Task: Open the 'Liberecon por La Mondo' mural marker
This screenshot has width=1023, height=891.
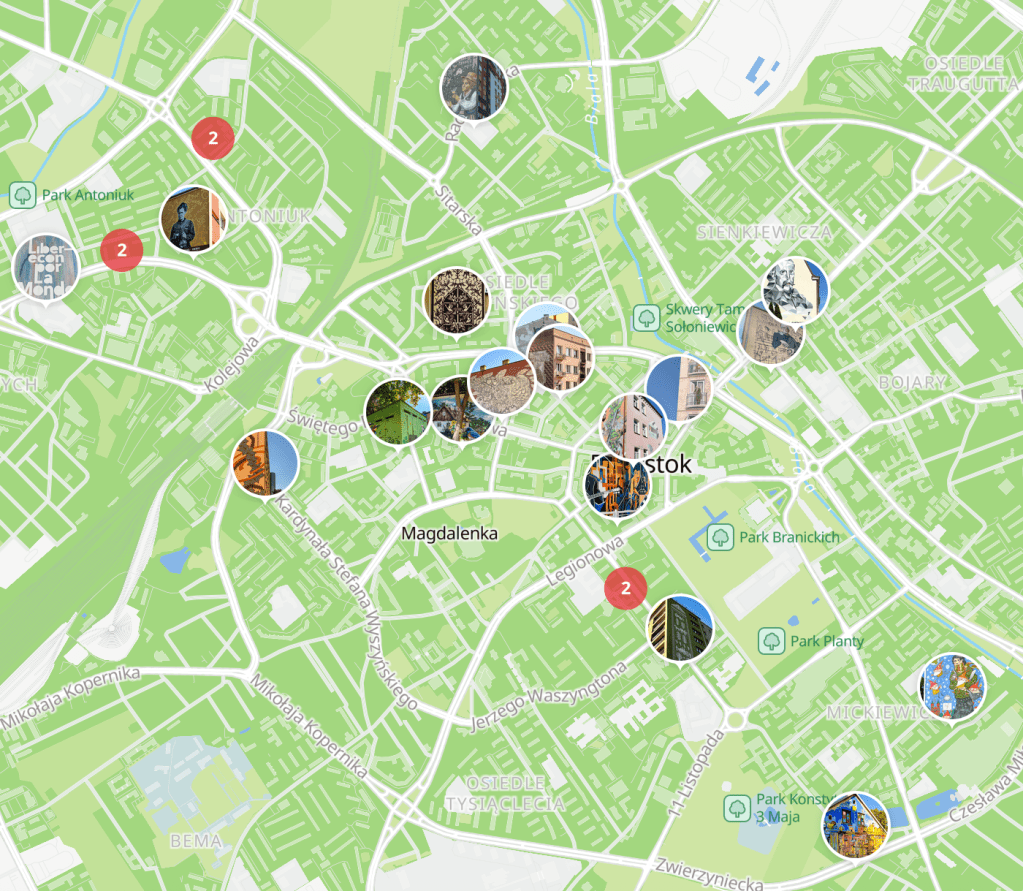Action: (x=46, y=269)
